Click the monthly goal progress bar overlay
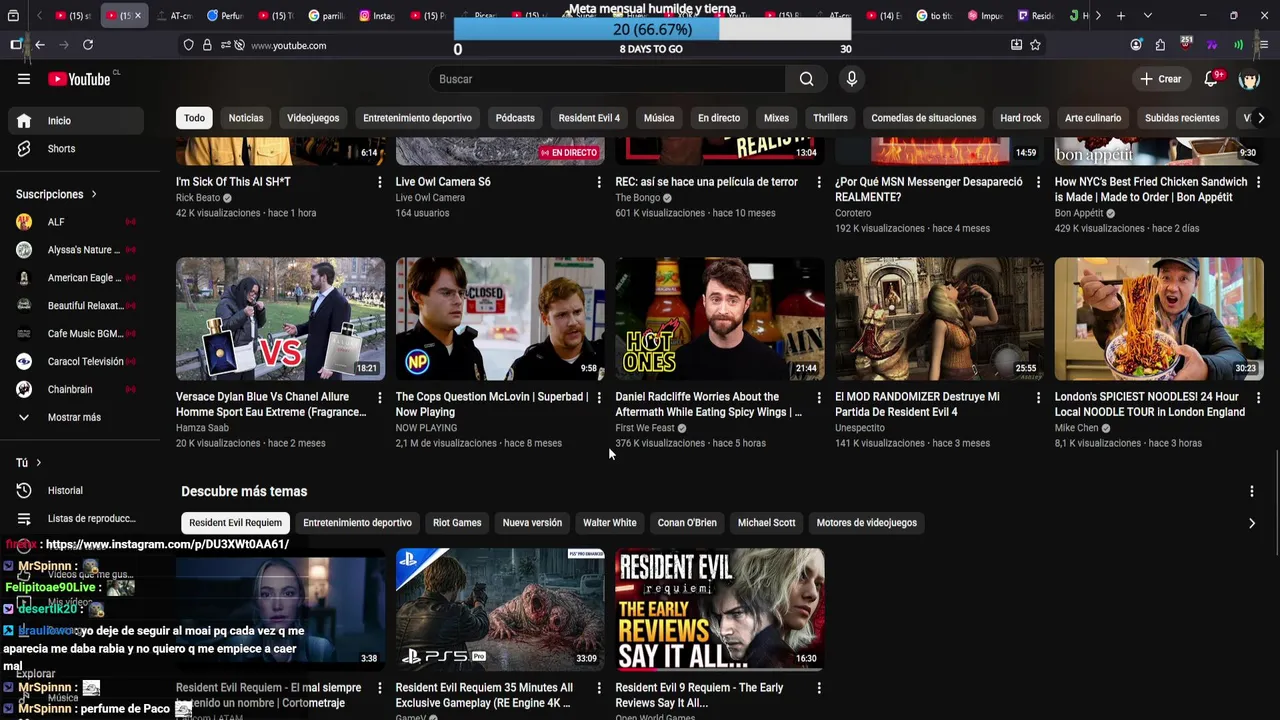The image size is (1280, 720). click(652, 30)
